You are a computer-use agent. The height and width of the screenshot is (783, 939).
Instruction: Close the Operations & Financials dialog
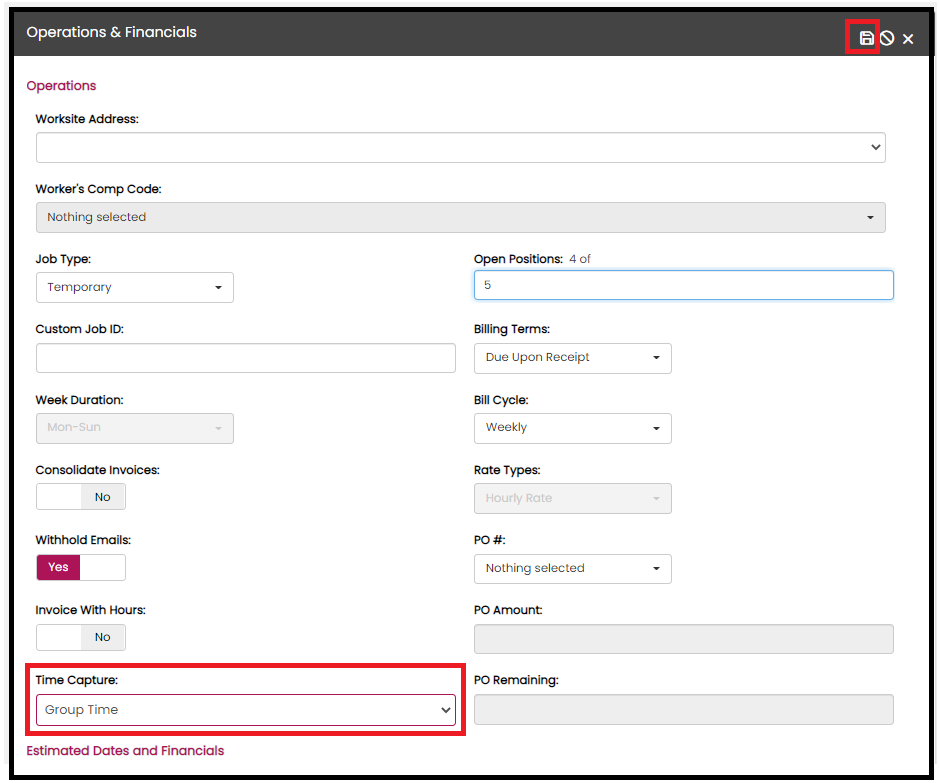(x=908, y=39)
